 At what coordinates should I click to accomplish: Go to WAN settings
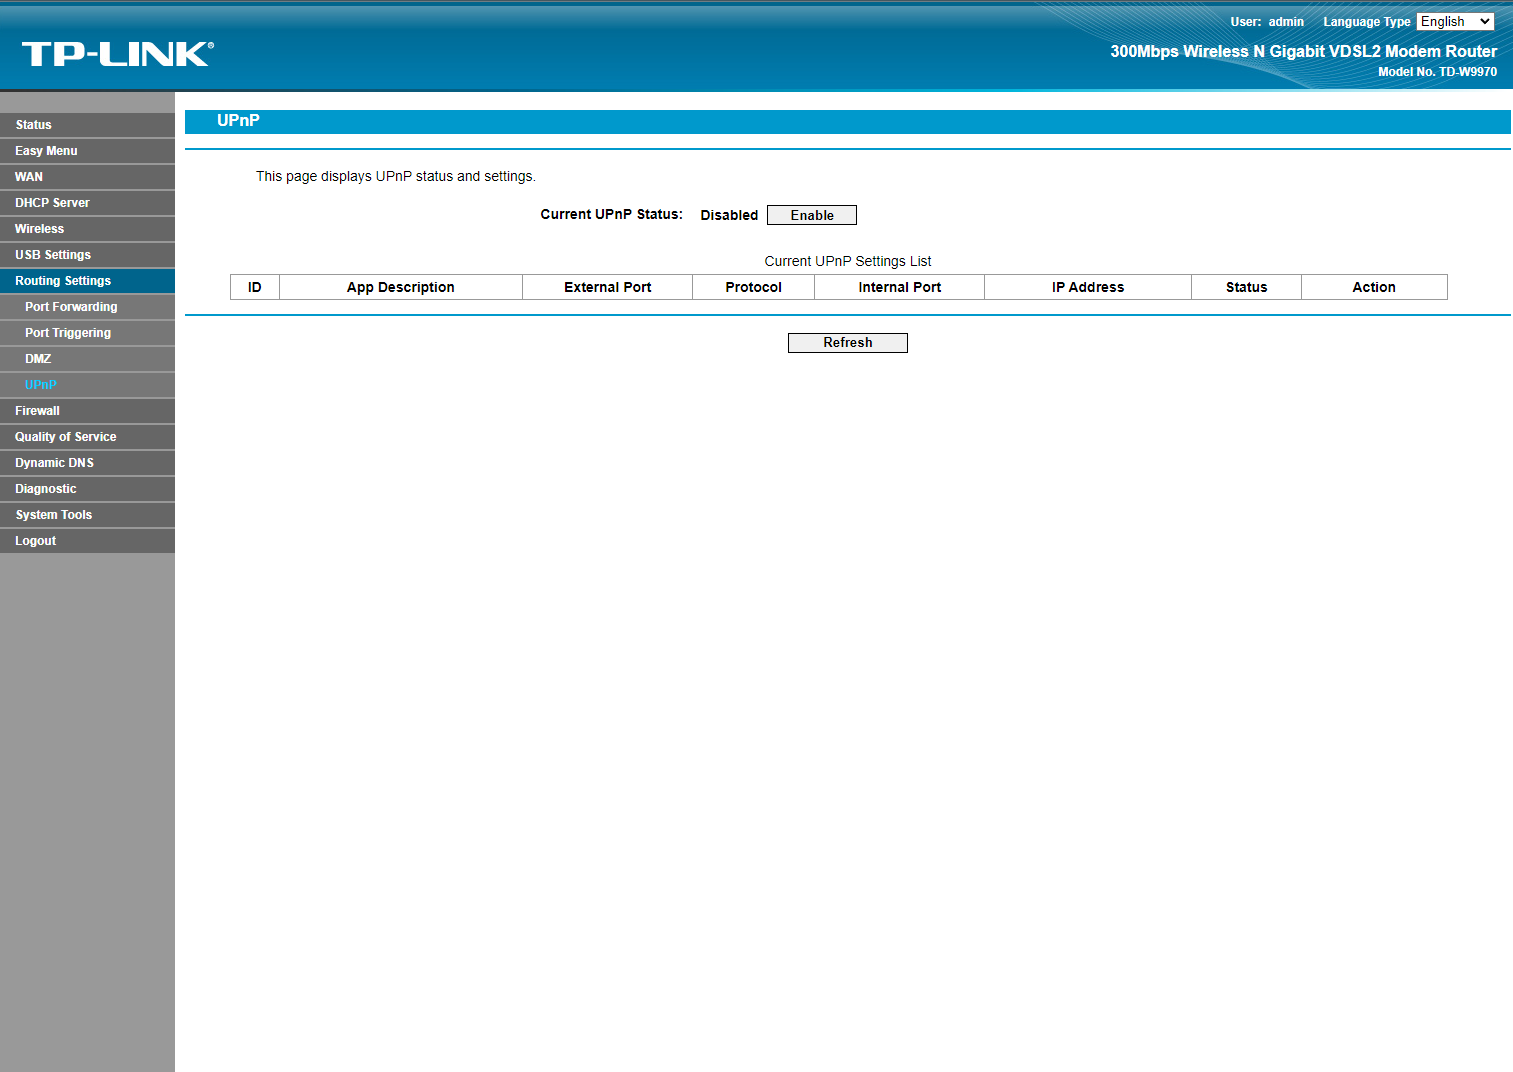coord(28,176)
